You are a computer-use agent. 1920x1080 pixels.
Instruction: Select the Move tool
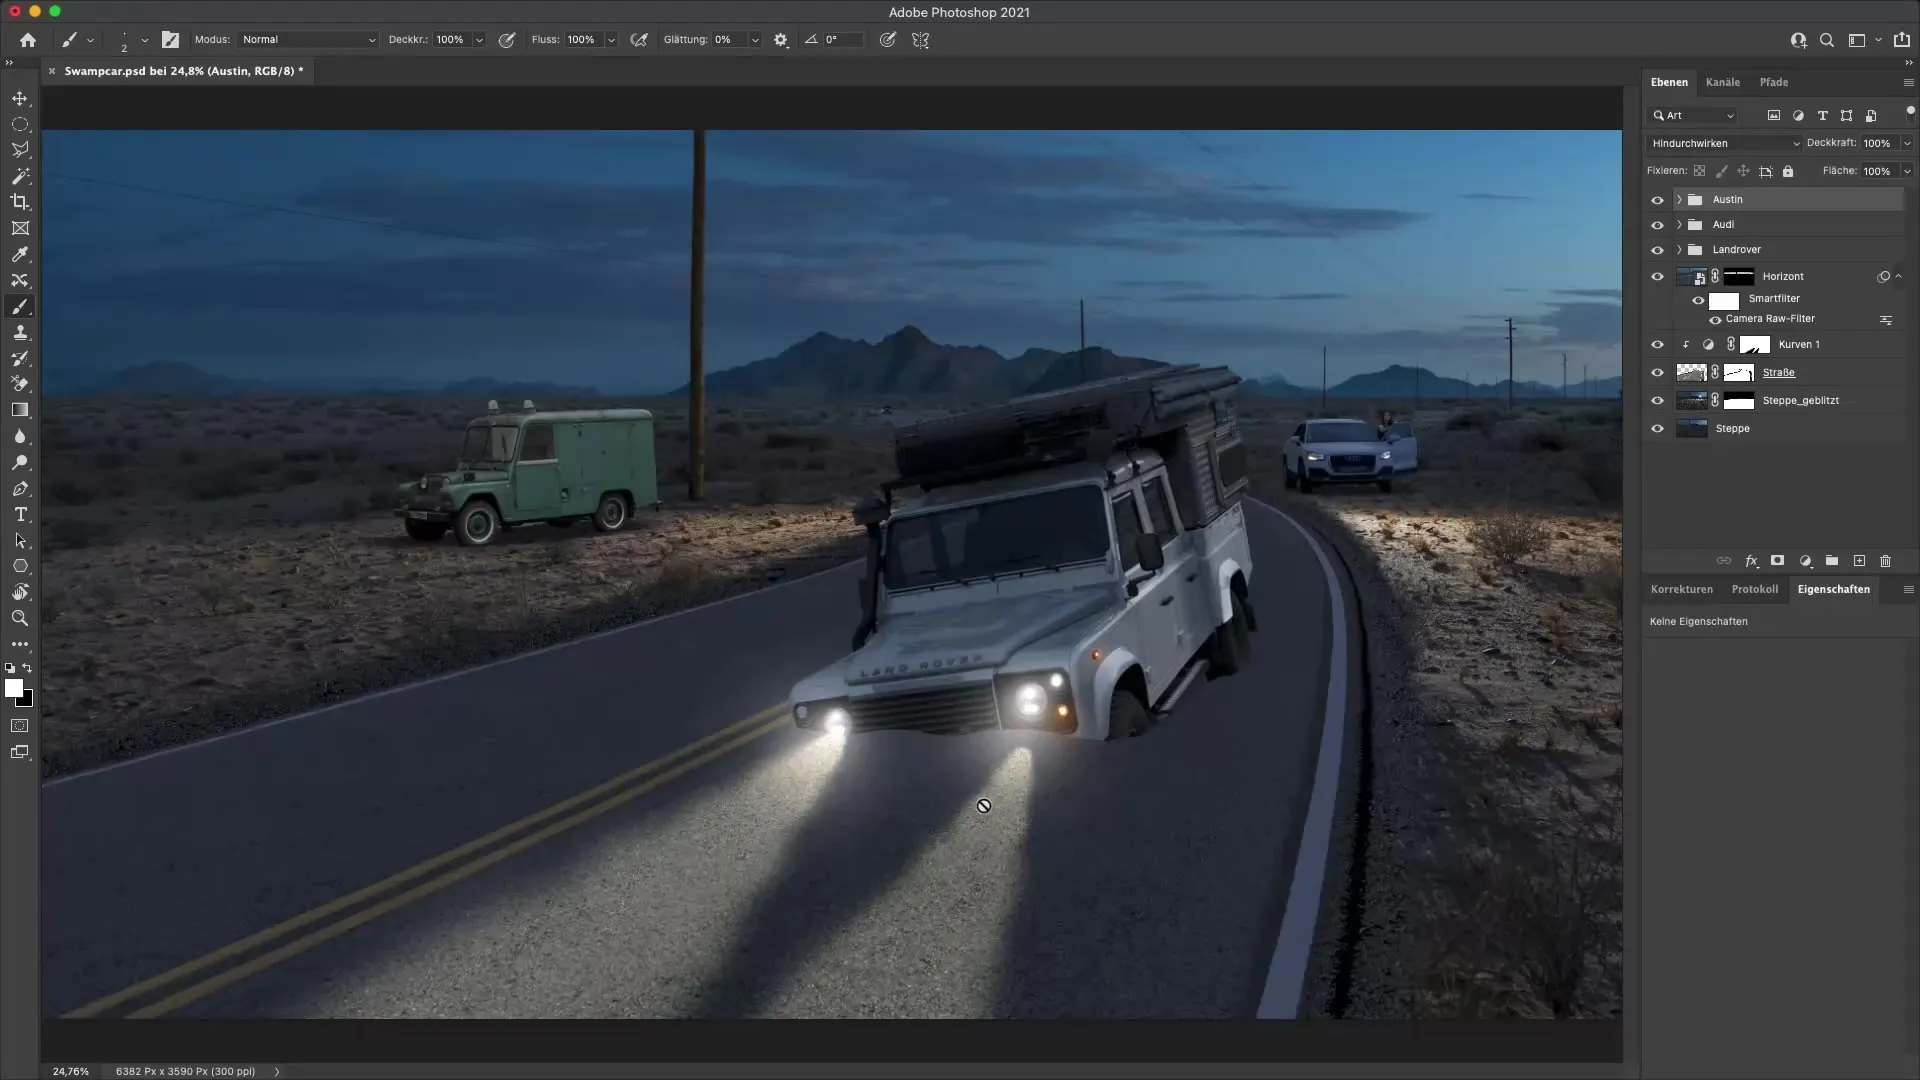(20, 98)
